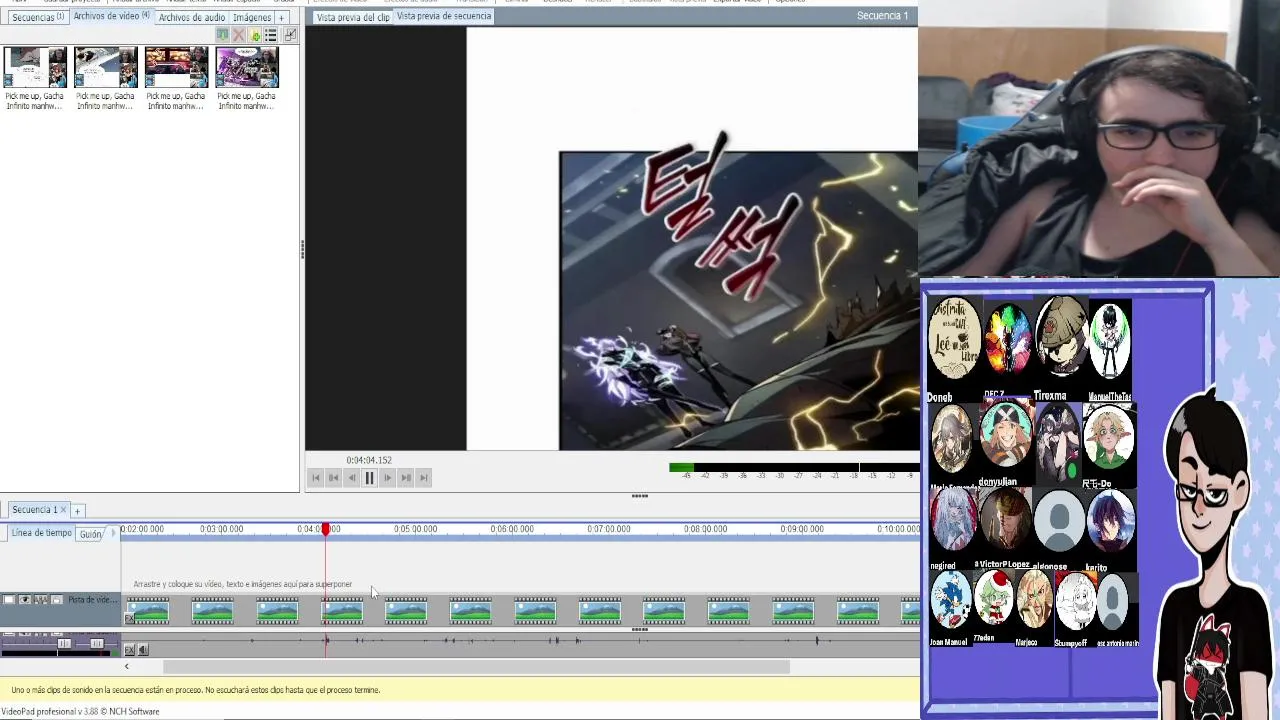
Task: Switch to Vista previa del clip tab
Action: pyautogui.click(x=352, y=17)
